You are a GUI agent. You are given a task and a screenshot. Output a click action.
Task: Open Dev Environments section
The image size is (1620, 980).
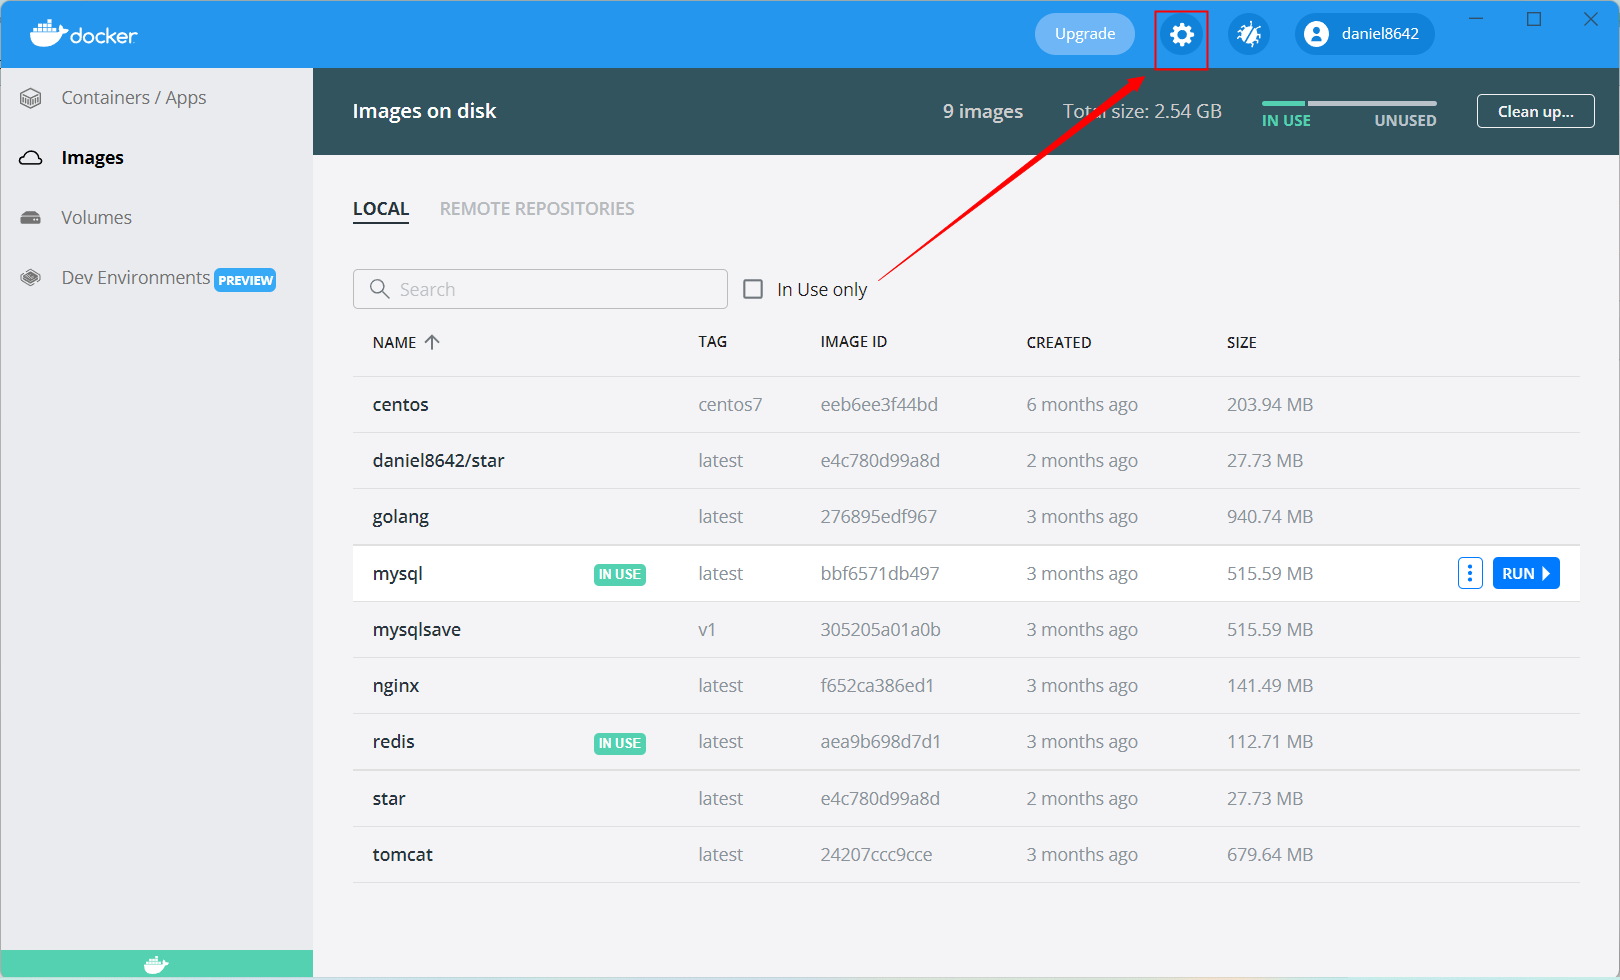coord(136,278)
